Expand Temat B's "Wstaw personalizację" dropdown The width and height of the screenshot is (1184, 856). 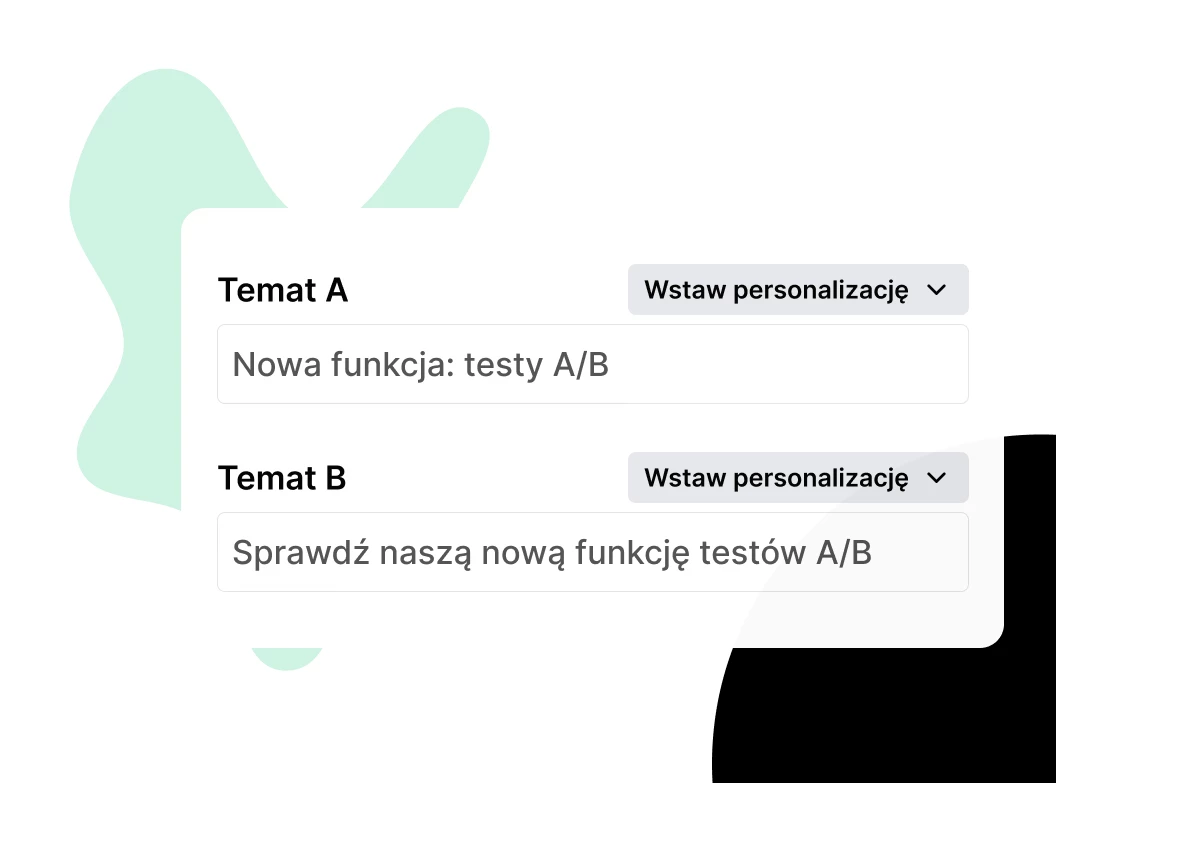coord(797,478)
